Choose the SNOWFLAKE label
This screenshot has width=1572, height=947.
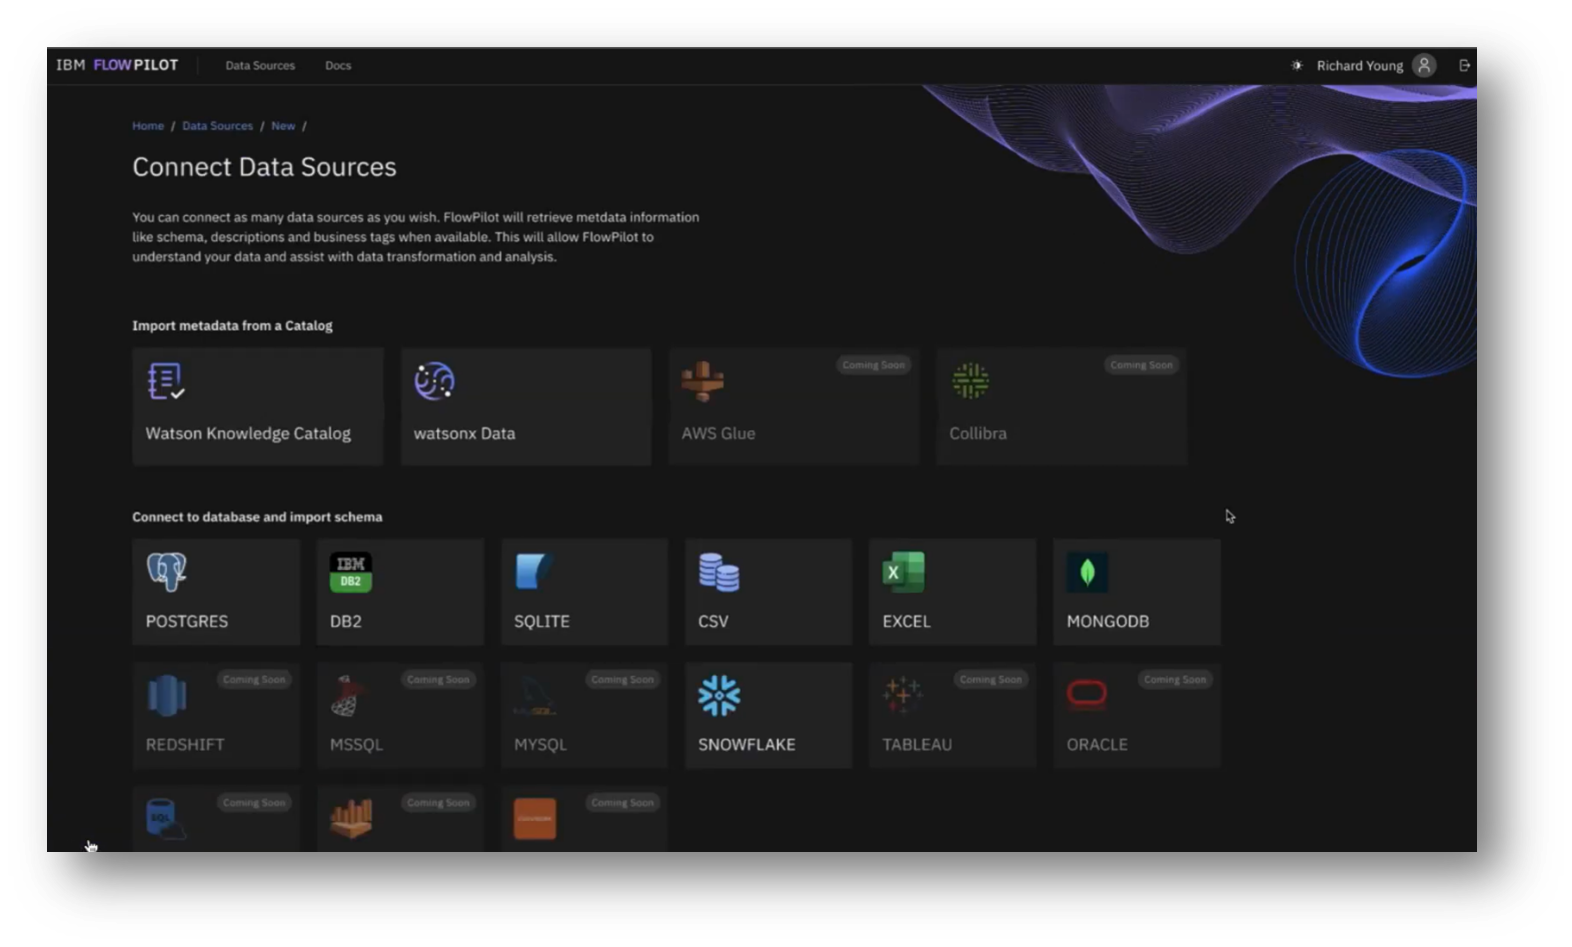[x=747, y=745]
